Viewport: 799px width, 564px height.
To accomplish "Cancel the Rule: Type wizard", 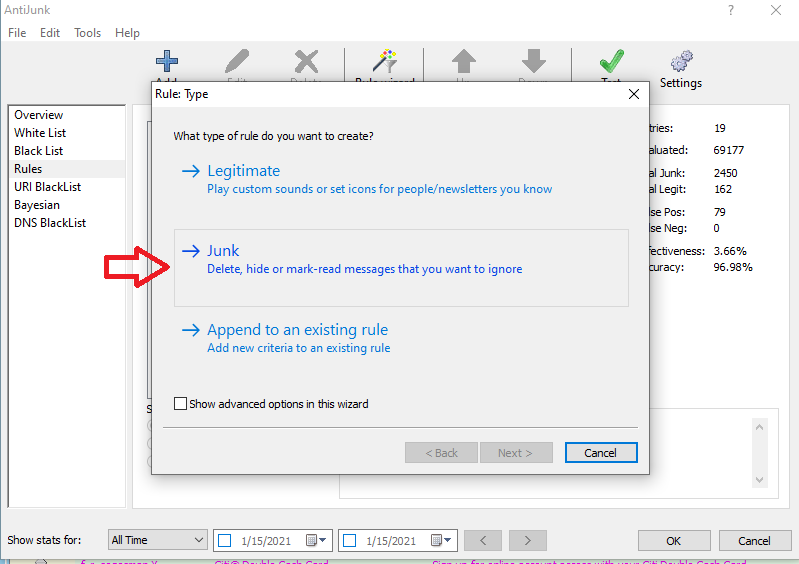I will pos(601,452).
